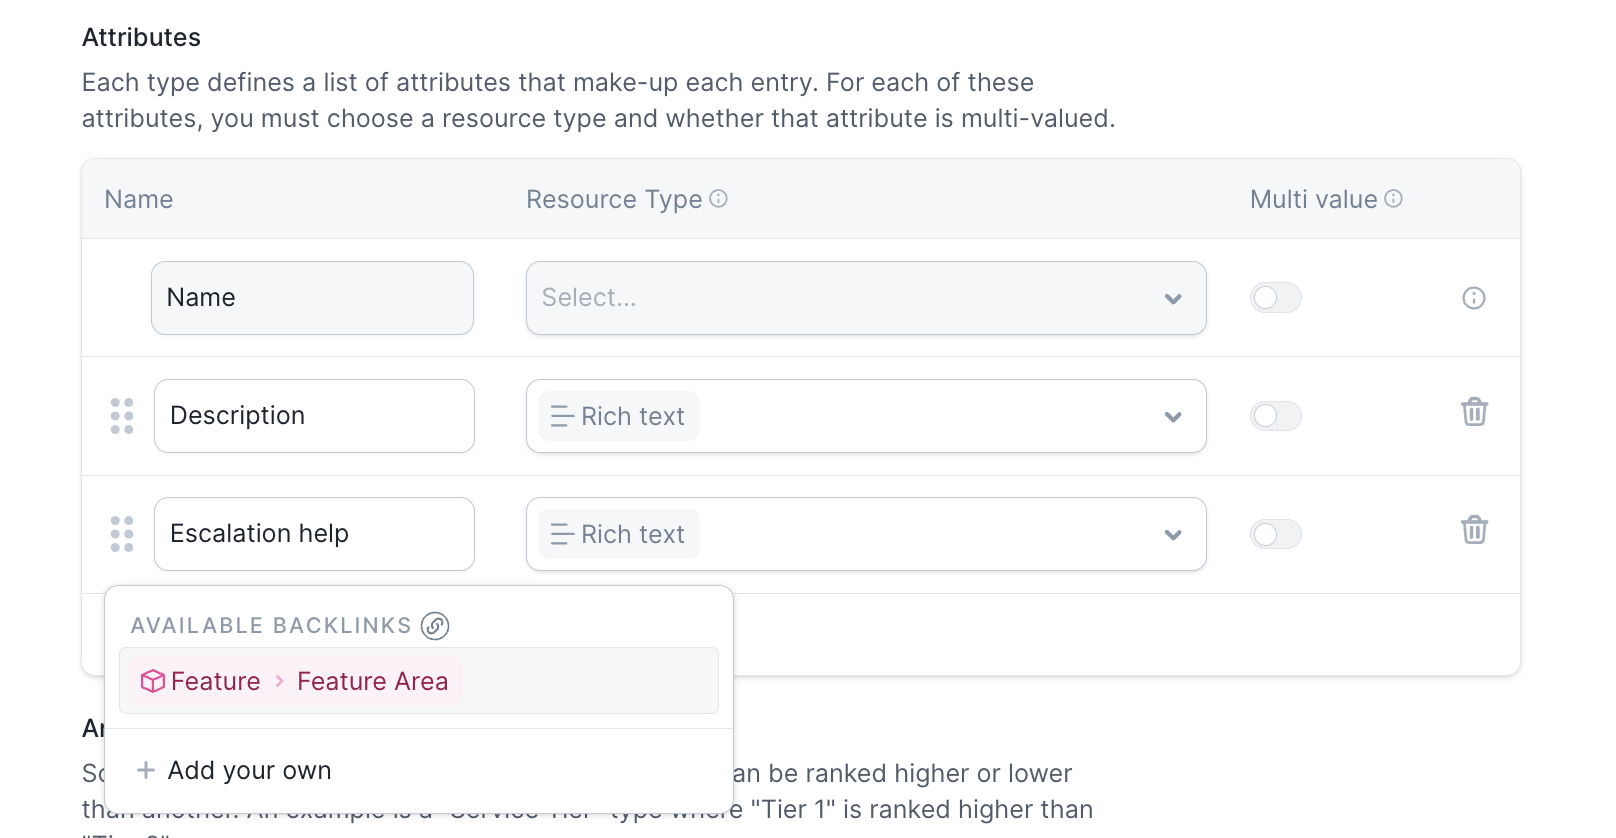Click the Multi value info icon
This screenshot has width=1616, height=838.
(x=1393, y=199)
